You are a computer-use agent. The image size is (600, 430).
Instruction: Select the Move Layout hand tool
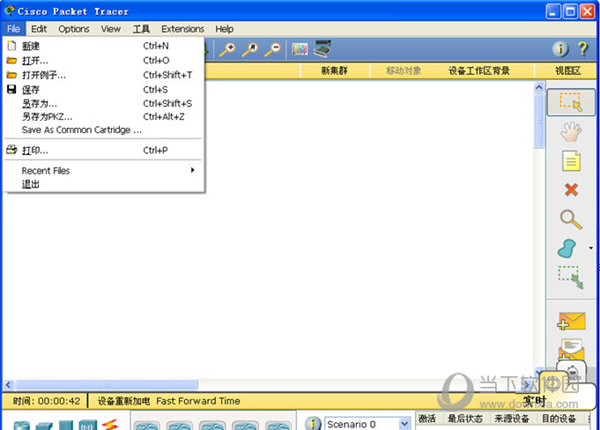[x=571, y=132]
